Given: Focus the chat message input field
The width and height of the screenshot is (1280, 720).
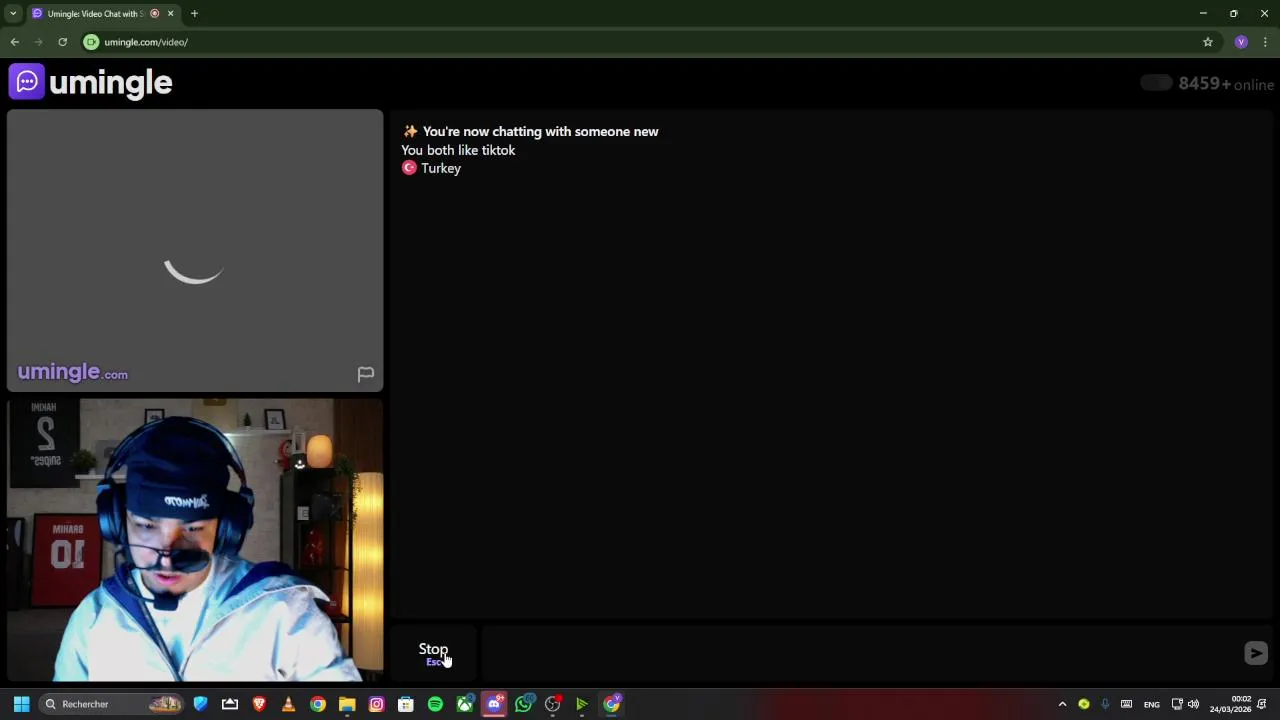Looking at the screenshot, I should pos(860,653).
